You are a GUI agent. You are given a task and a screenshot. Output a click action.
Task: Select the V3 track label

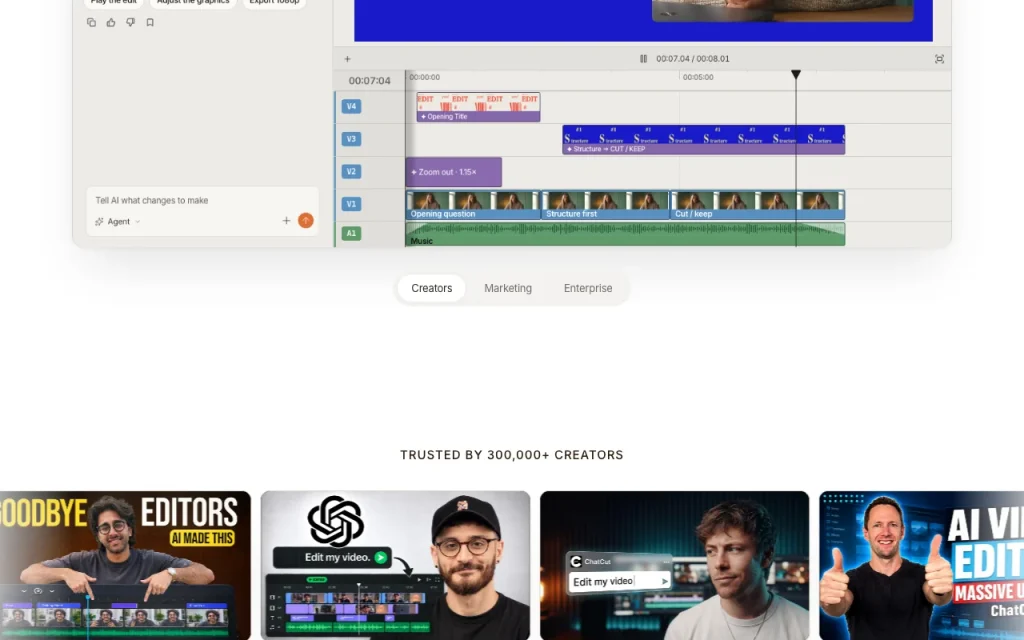pos(351,139)
